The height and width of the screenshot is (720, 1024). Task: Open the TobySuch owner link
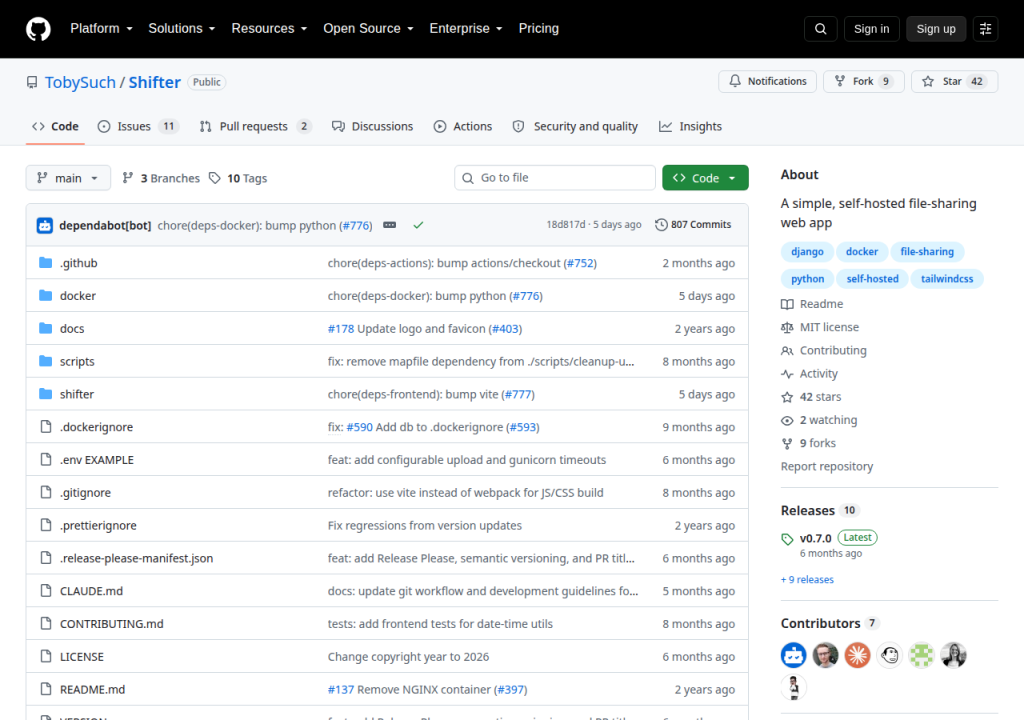(x=80, y=82)
